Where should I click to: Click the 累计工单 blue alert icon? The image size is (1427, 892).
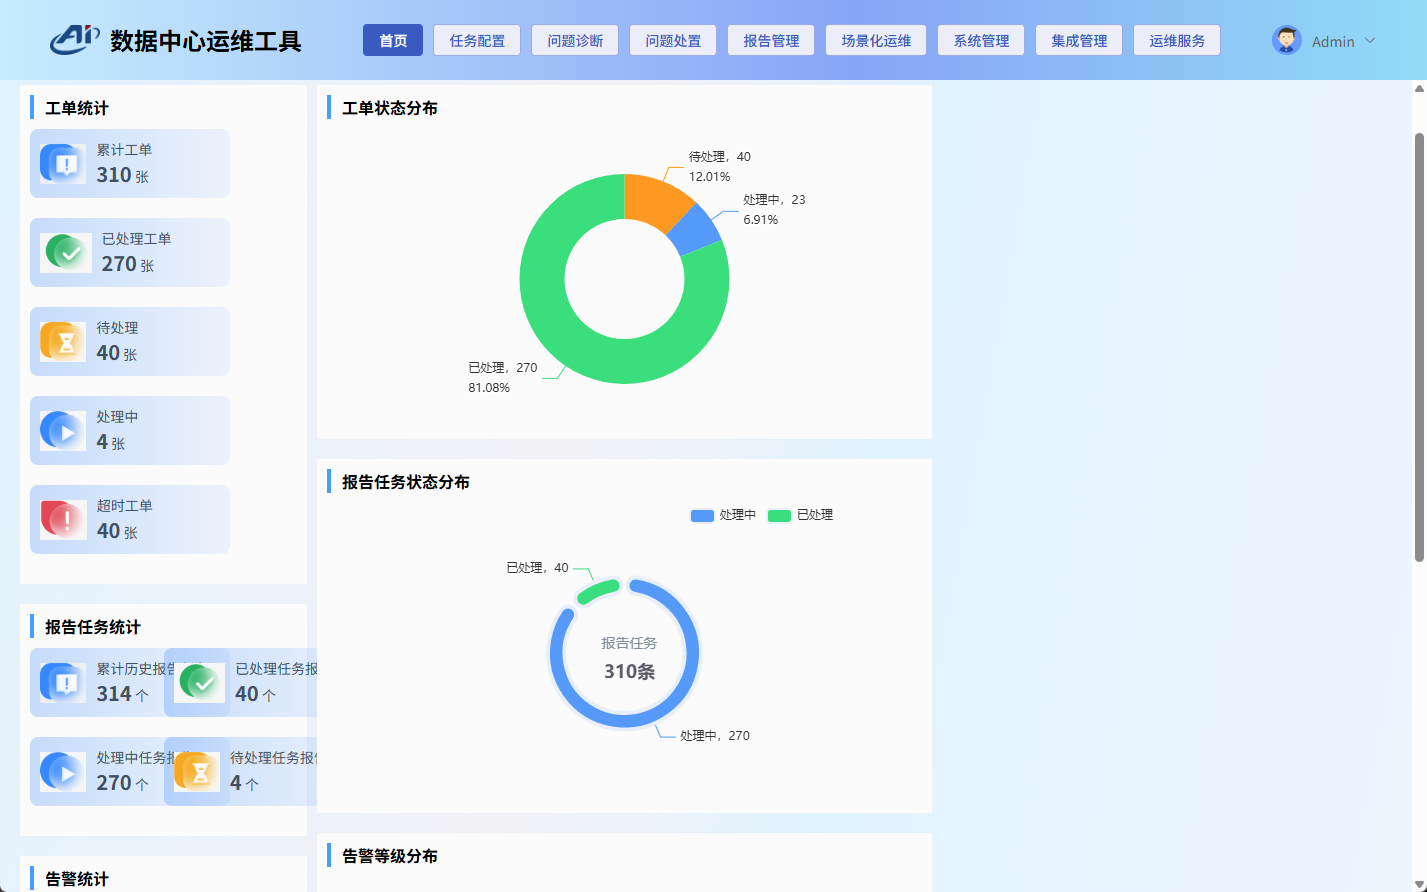(x=63, y=163)
